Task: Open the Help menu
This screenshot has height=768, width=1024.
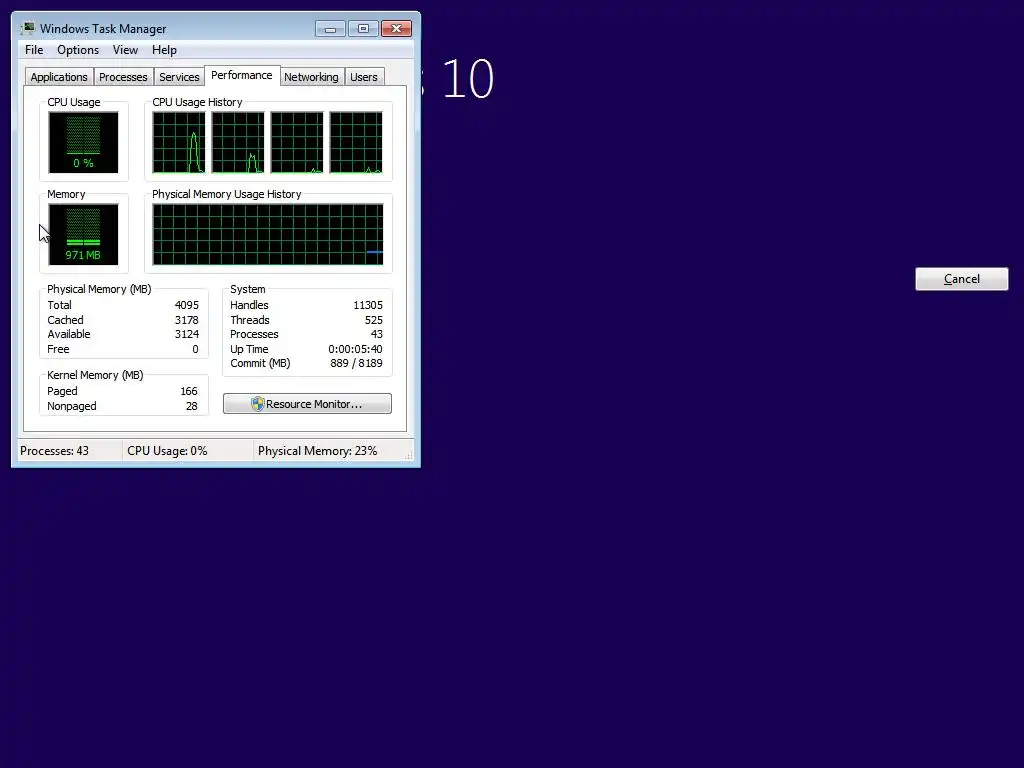Action: pyautogui.click(x=164, y=50)
